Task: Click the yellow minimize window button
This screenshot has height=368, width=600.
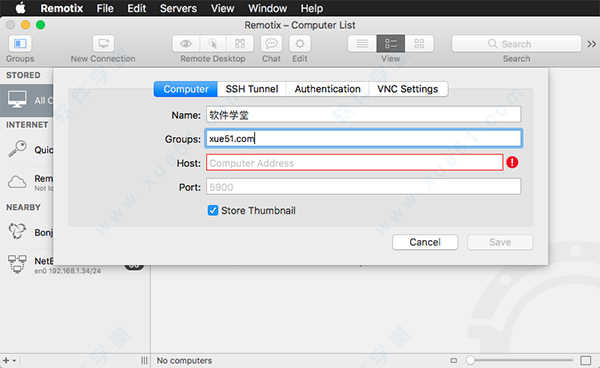Action: coord(25,25)
